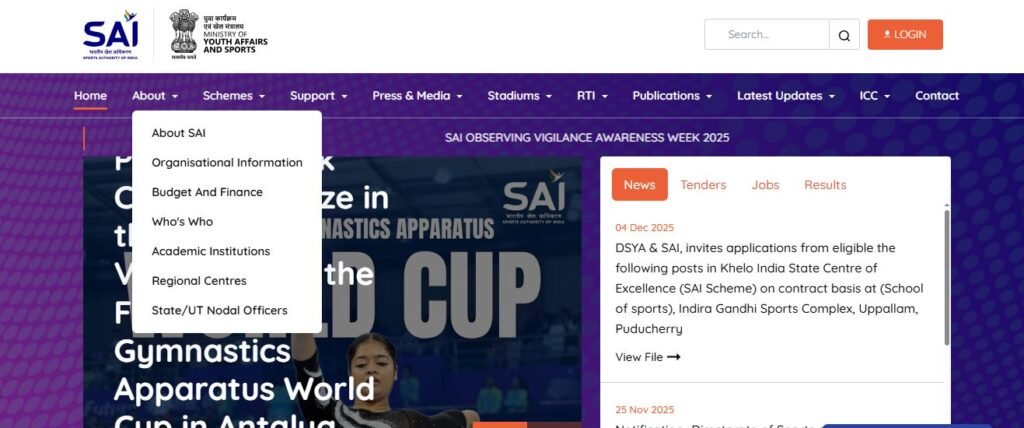Select Who's Who from About menu
This screenshot has height=428, width=1024.
click(x=182, y=222)
